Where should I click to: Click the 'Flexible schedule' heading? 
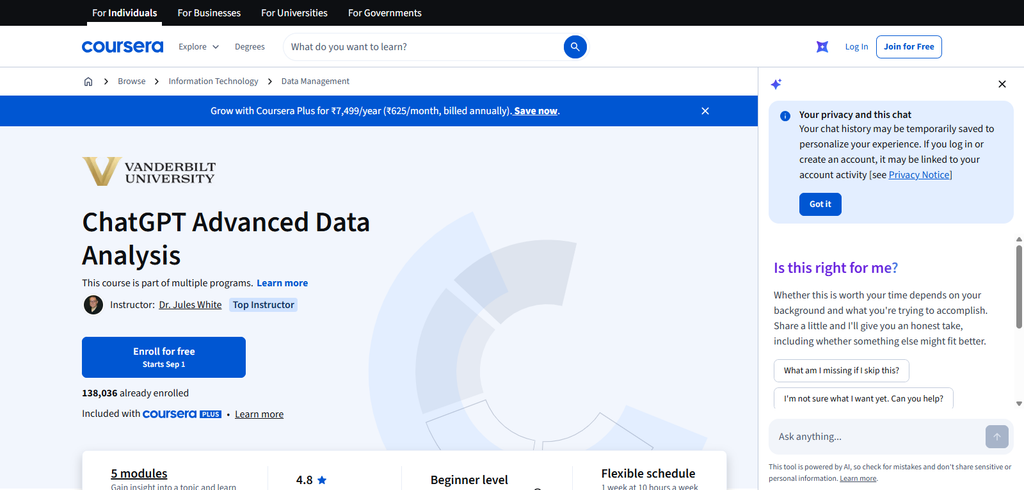648,473
